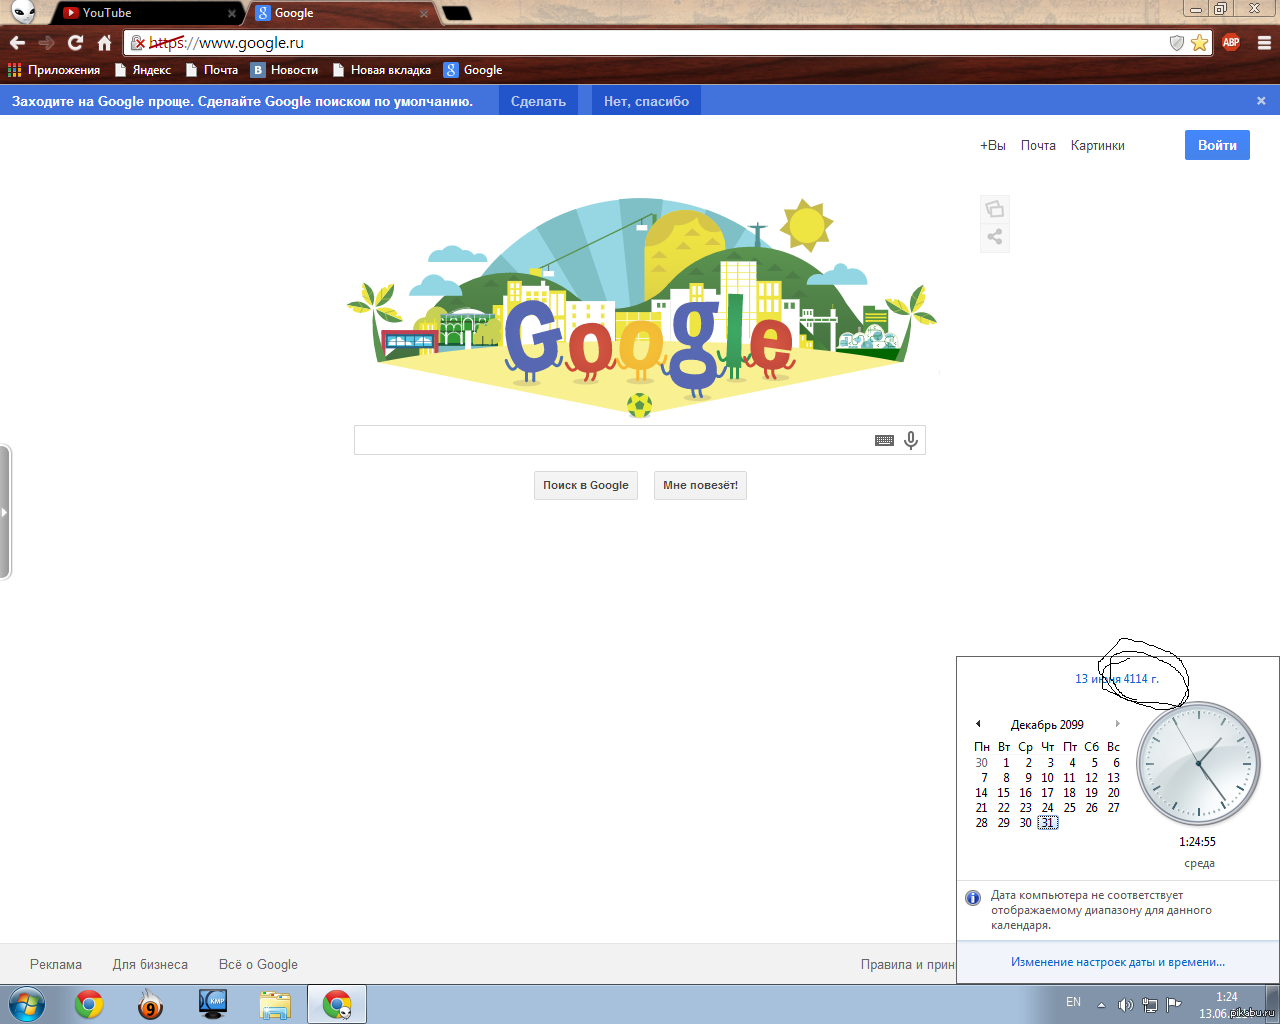Click the home button in the browser toolbar

click(x=104, y=42)
